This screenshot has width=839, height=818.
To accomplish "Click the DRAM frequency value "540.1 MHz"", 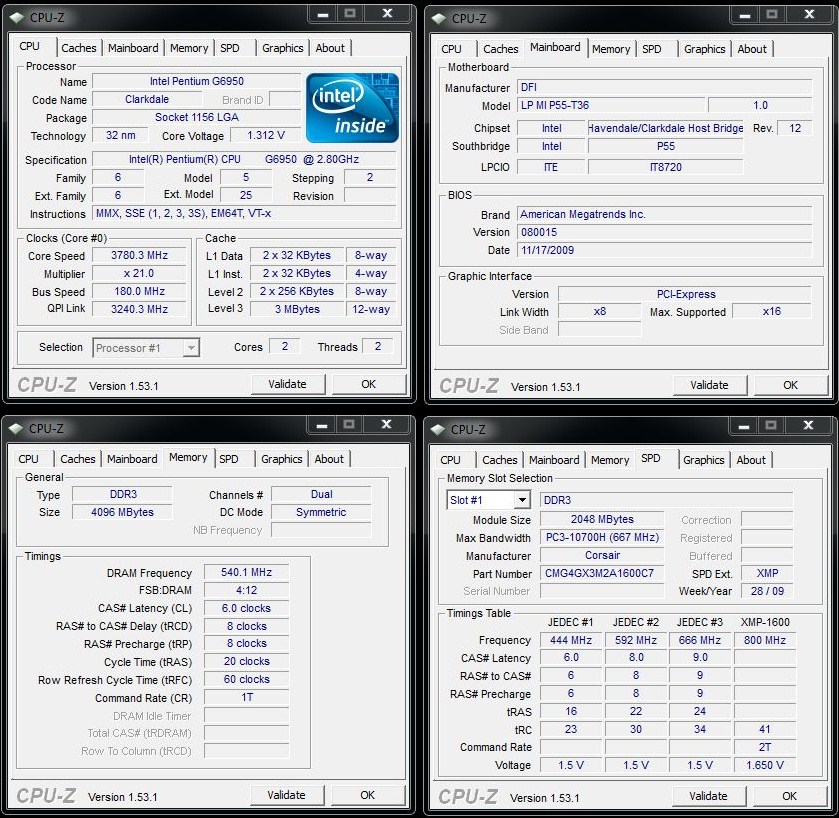I will tap(247, 572).
